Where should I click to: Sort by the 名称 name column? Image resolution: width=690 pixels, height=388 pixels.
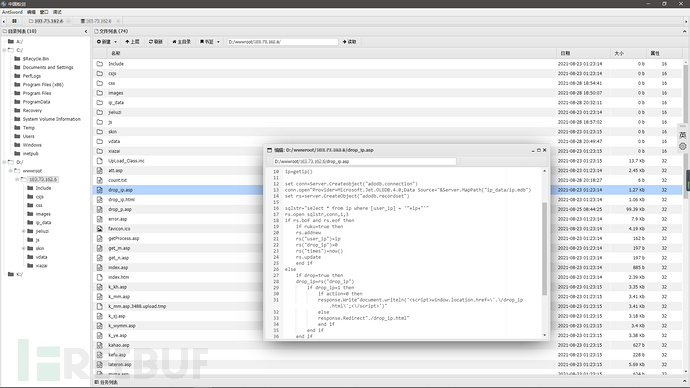(x=116, y=53)
